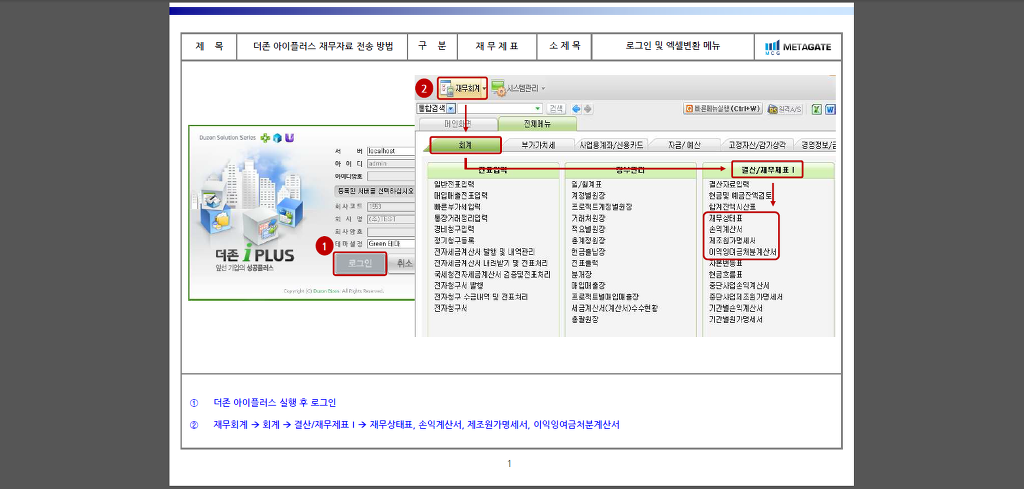1024x489 pixels.
Task: Click the 등록된 서버를 선택하십시오 button
Action: click(375, 191)
